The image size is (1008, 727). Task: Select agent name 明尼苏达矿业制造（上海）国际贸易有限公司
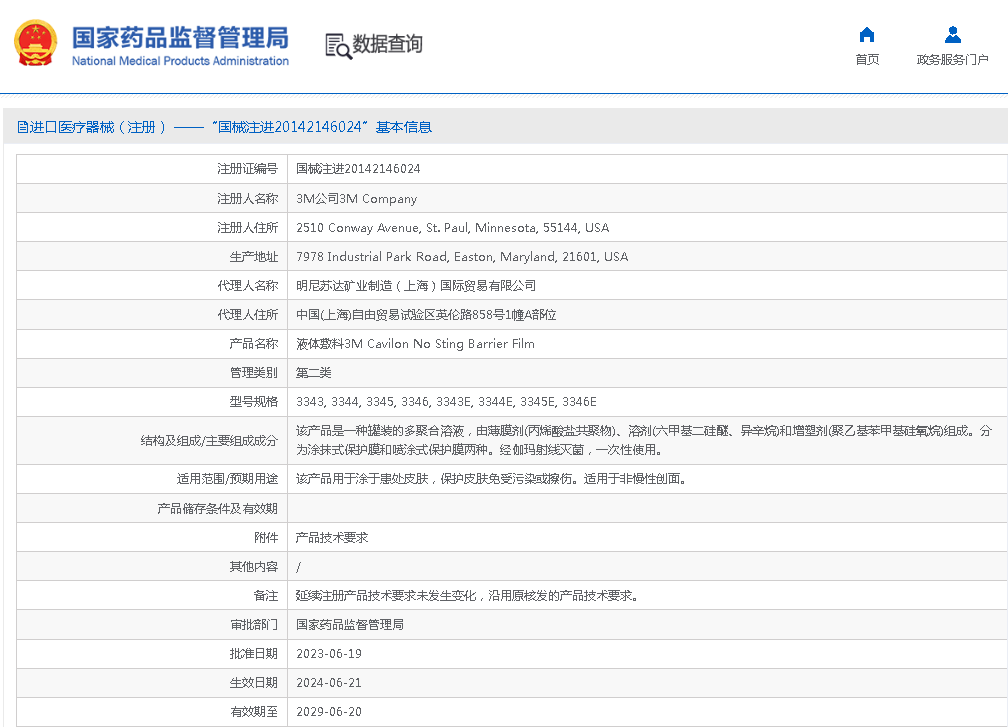416,285
